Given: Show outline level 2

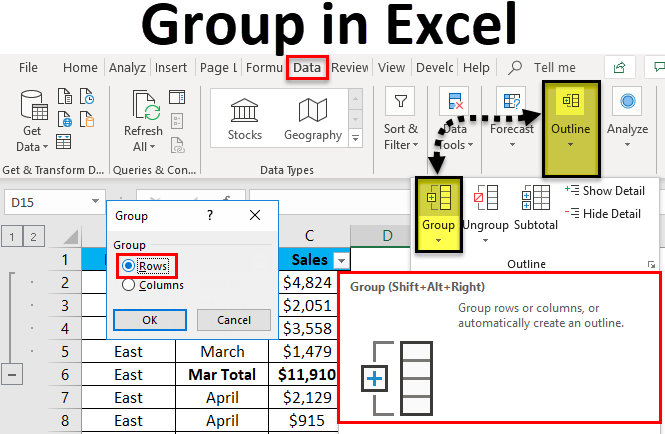Looking at the screenshot, I should pyautogui.click(x=34, y=237).
